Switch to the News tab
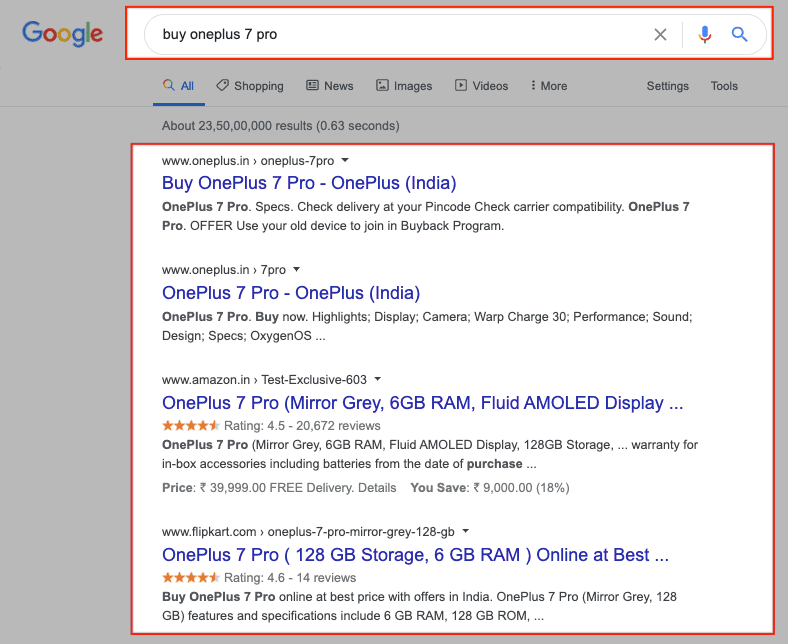This screenshot has width=788, height=644. [329, 86]
